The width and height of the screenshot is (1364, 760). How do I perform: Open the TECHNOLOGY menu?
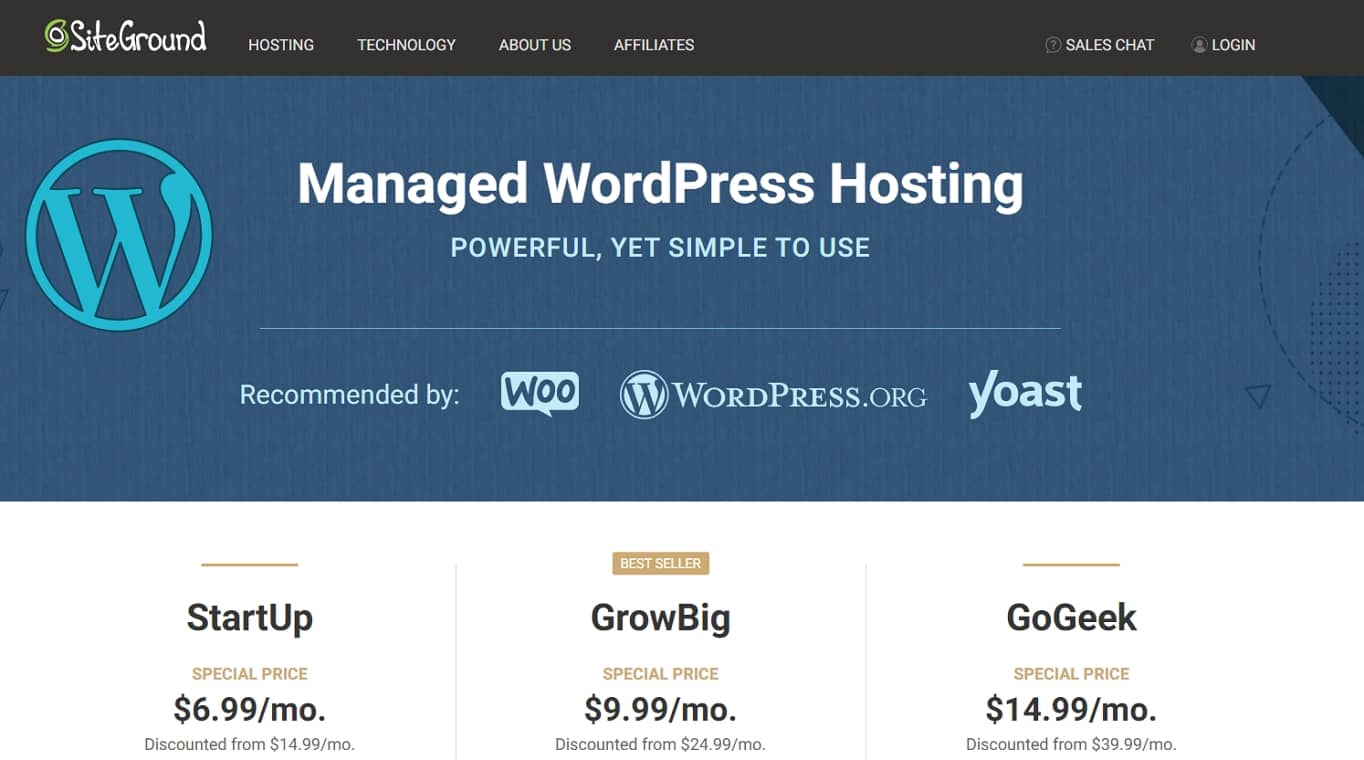click(x=406, y=45)
